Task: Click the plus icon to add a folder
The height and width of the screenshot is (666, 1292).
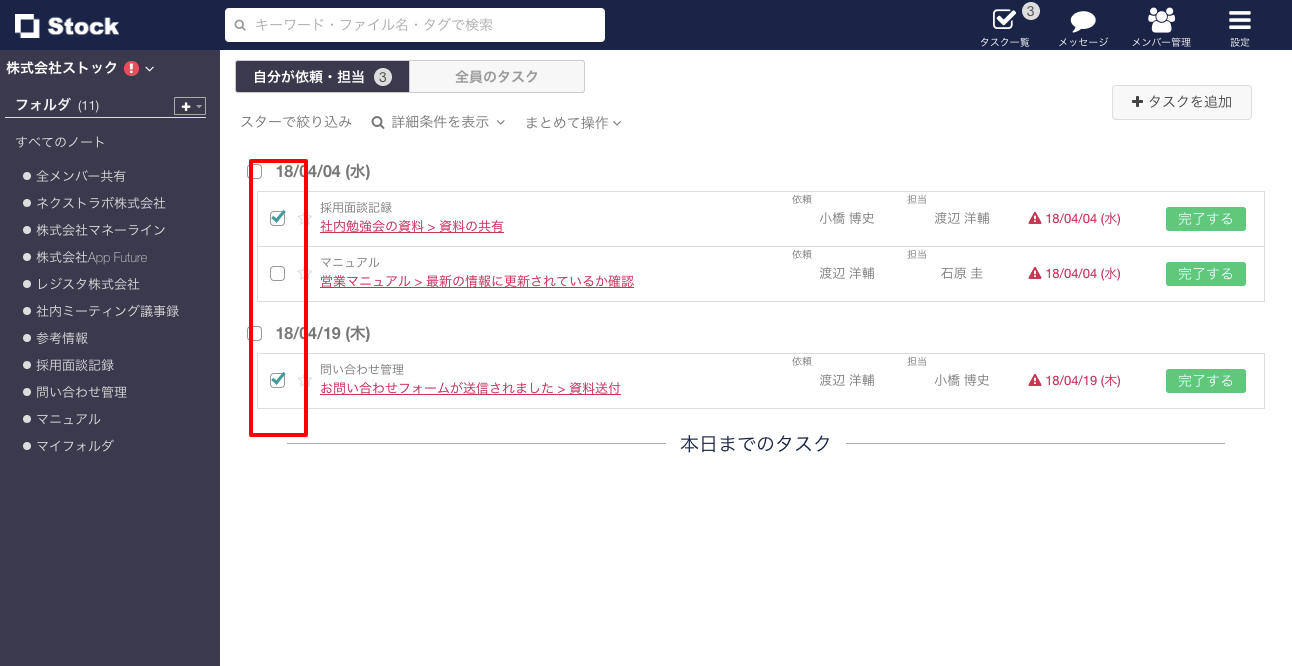Action: [184, 105]
